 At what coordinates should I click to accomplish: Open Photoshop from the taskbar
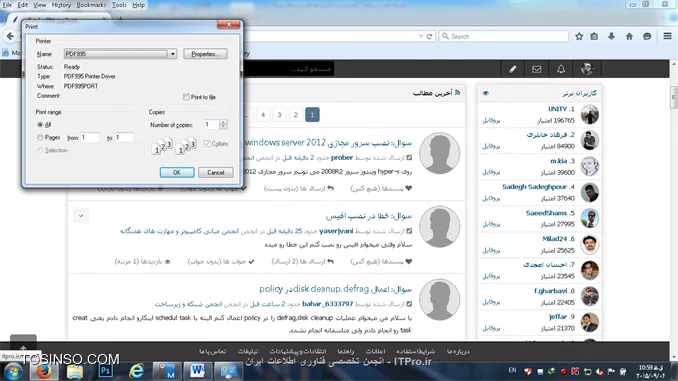tap(105, 371)
